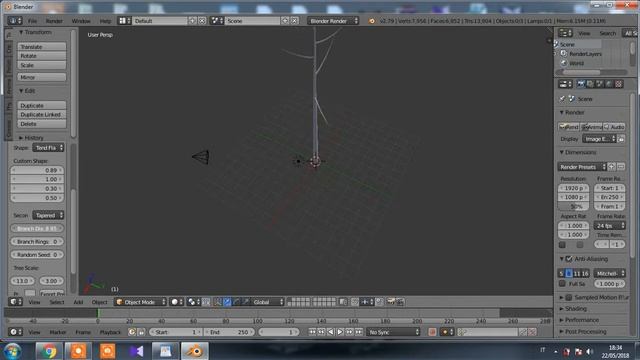This screenshot has width=640, height=360.
Task: Click the viewport shading sphere icon
Action: point(177,302)
